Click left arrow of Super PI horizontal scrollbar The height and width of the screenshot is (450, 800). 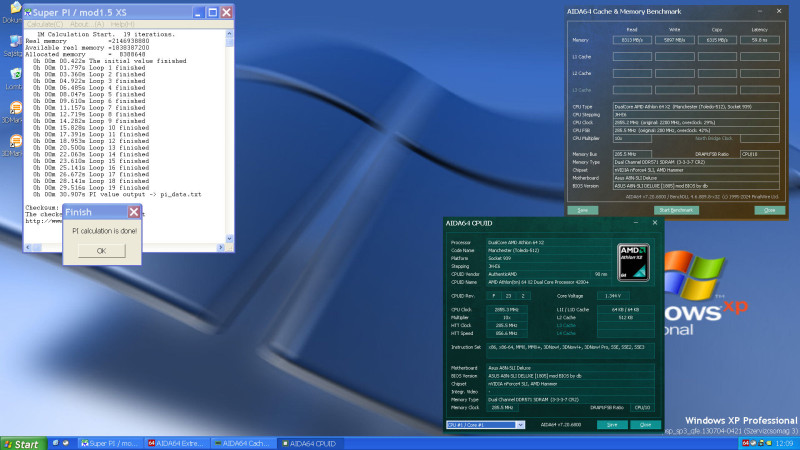(x=29, y=247)
